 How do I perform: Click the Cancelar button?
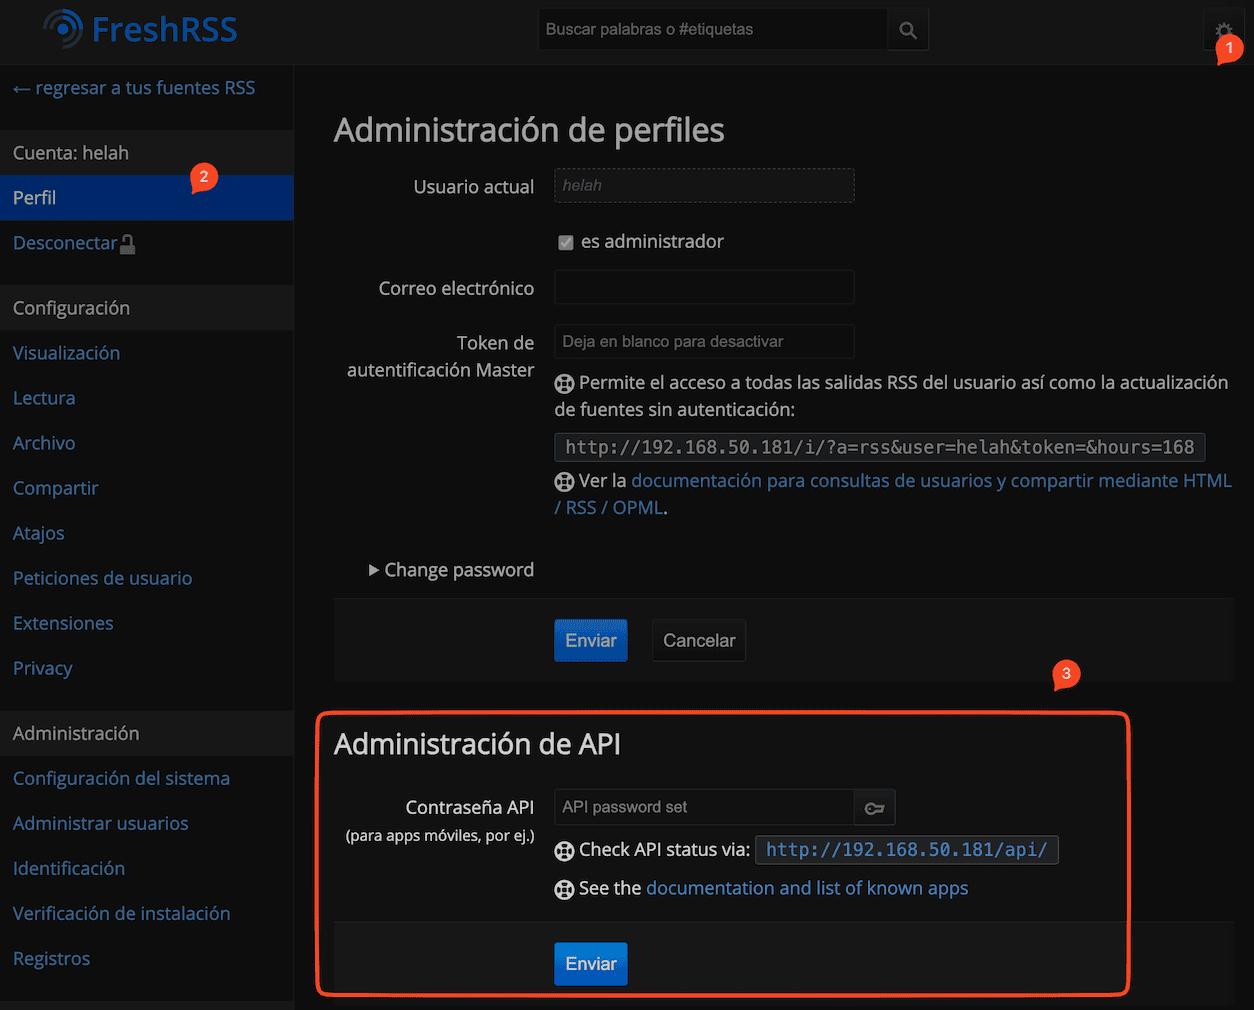[698, 641]
